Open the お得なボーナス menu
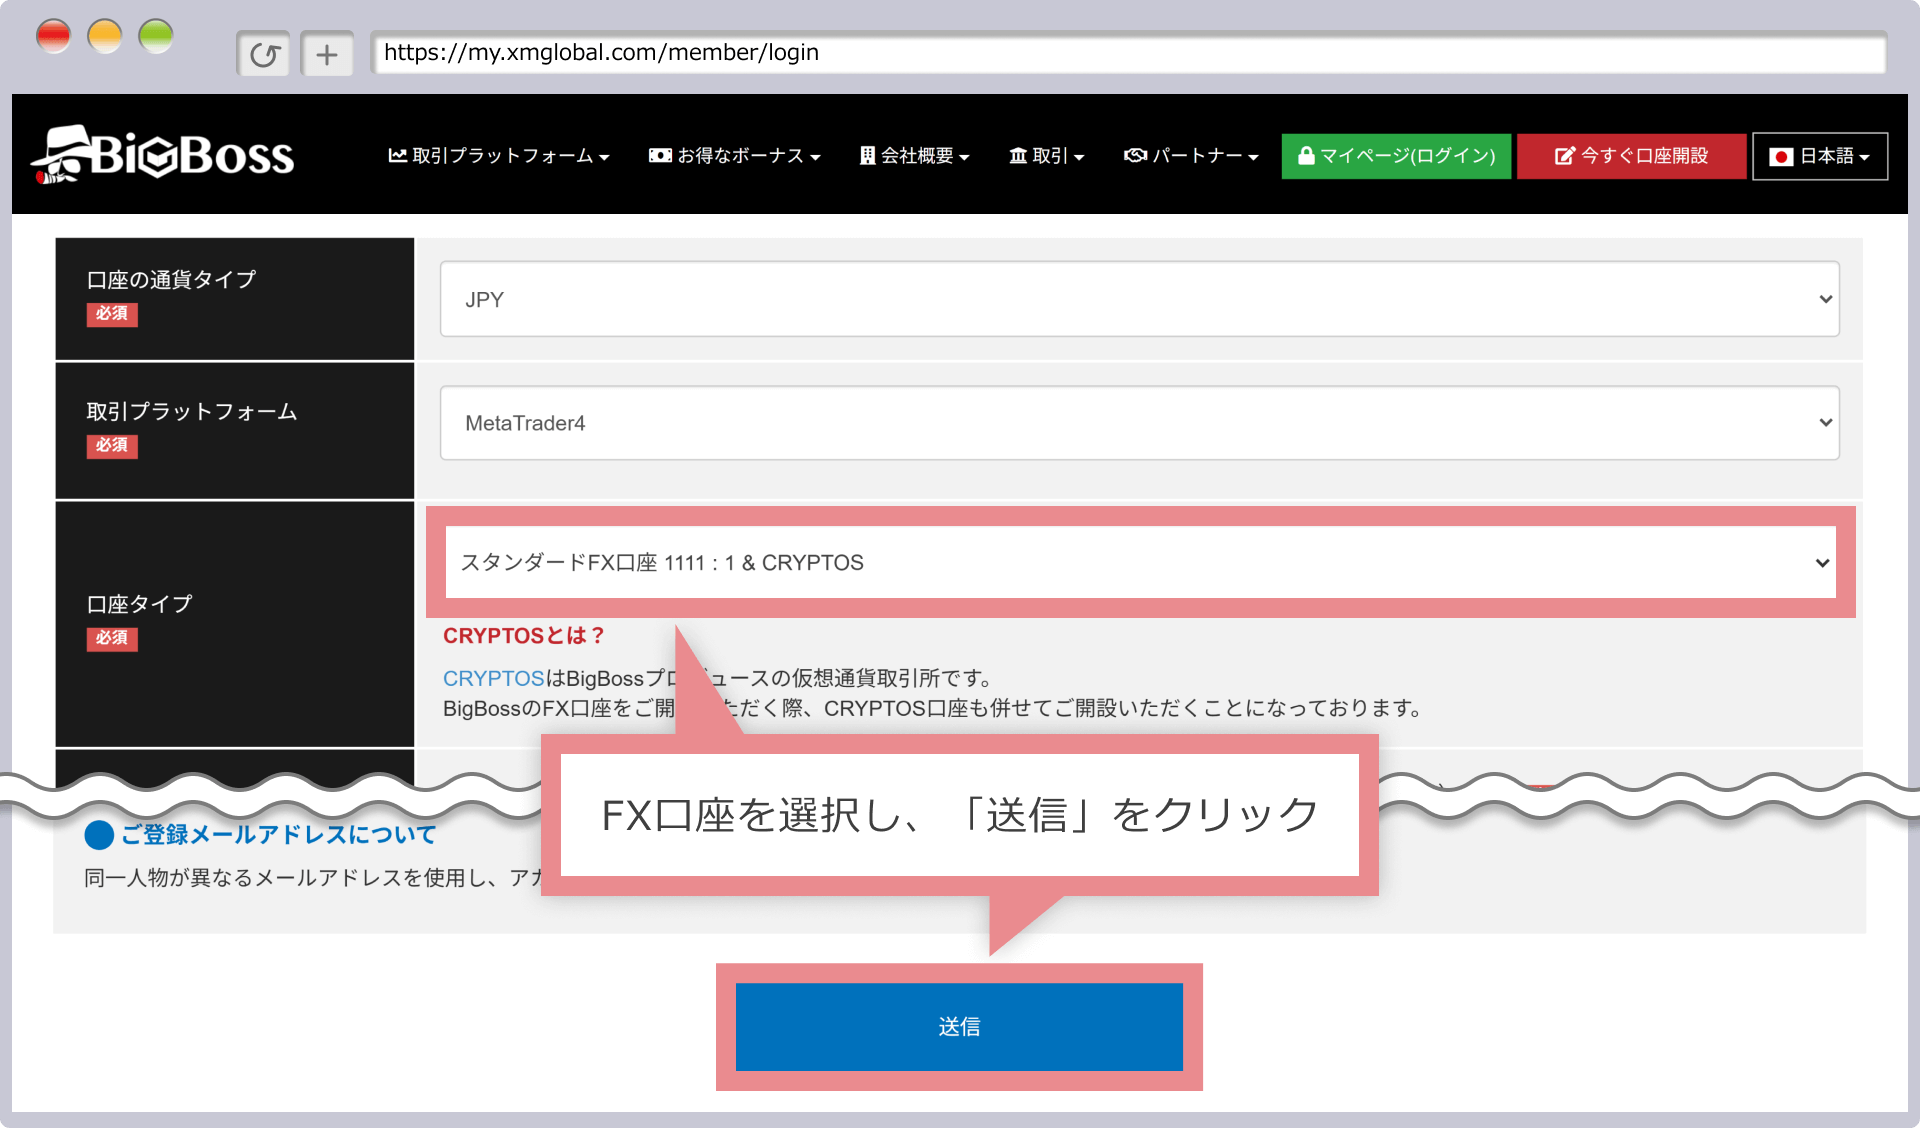 tap(735, 156)
